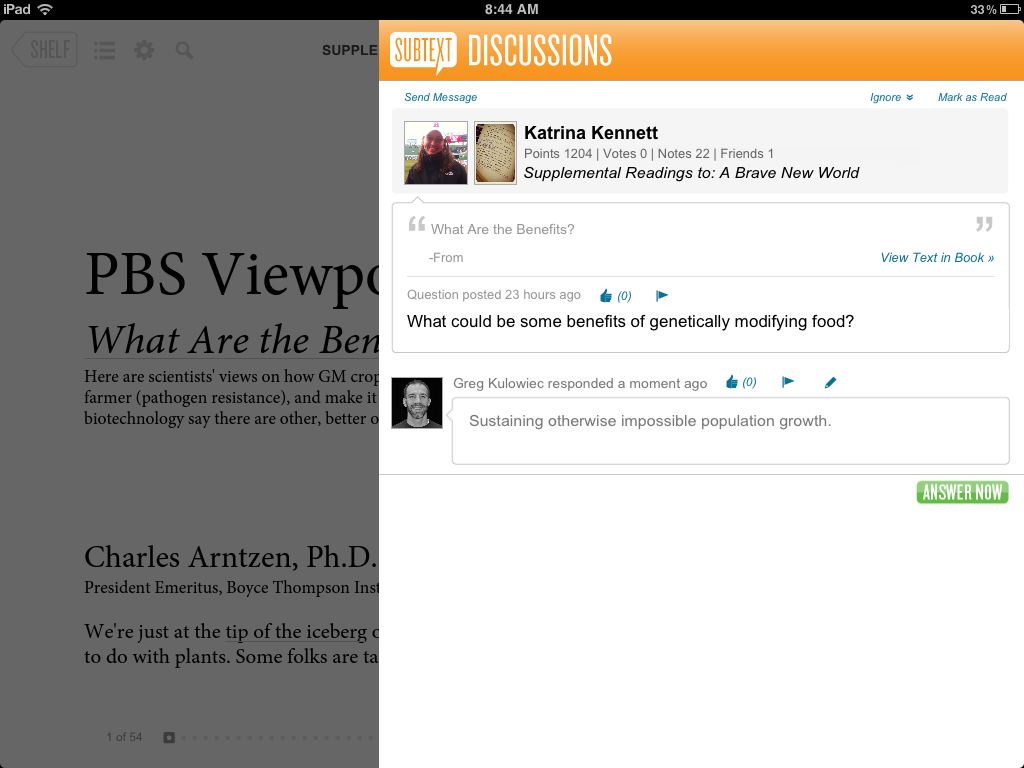Tap the book cover thumbnail

click(495, 153)
